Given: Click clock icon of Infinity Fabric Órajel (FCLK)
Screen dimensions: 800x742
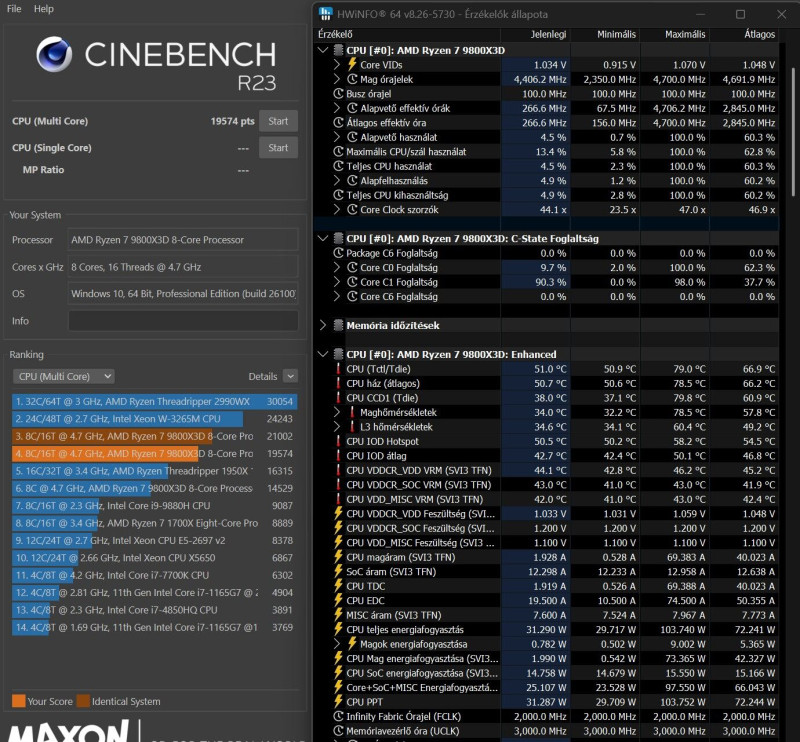Looking at the screenshot, I should pyautogui.click(x=338, y=716).
